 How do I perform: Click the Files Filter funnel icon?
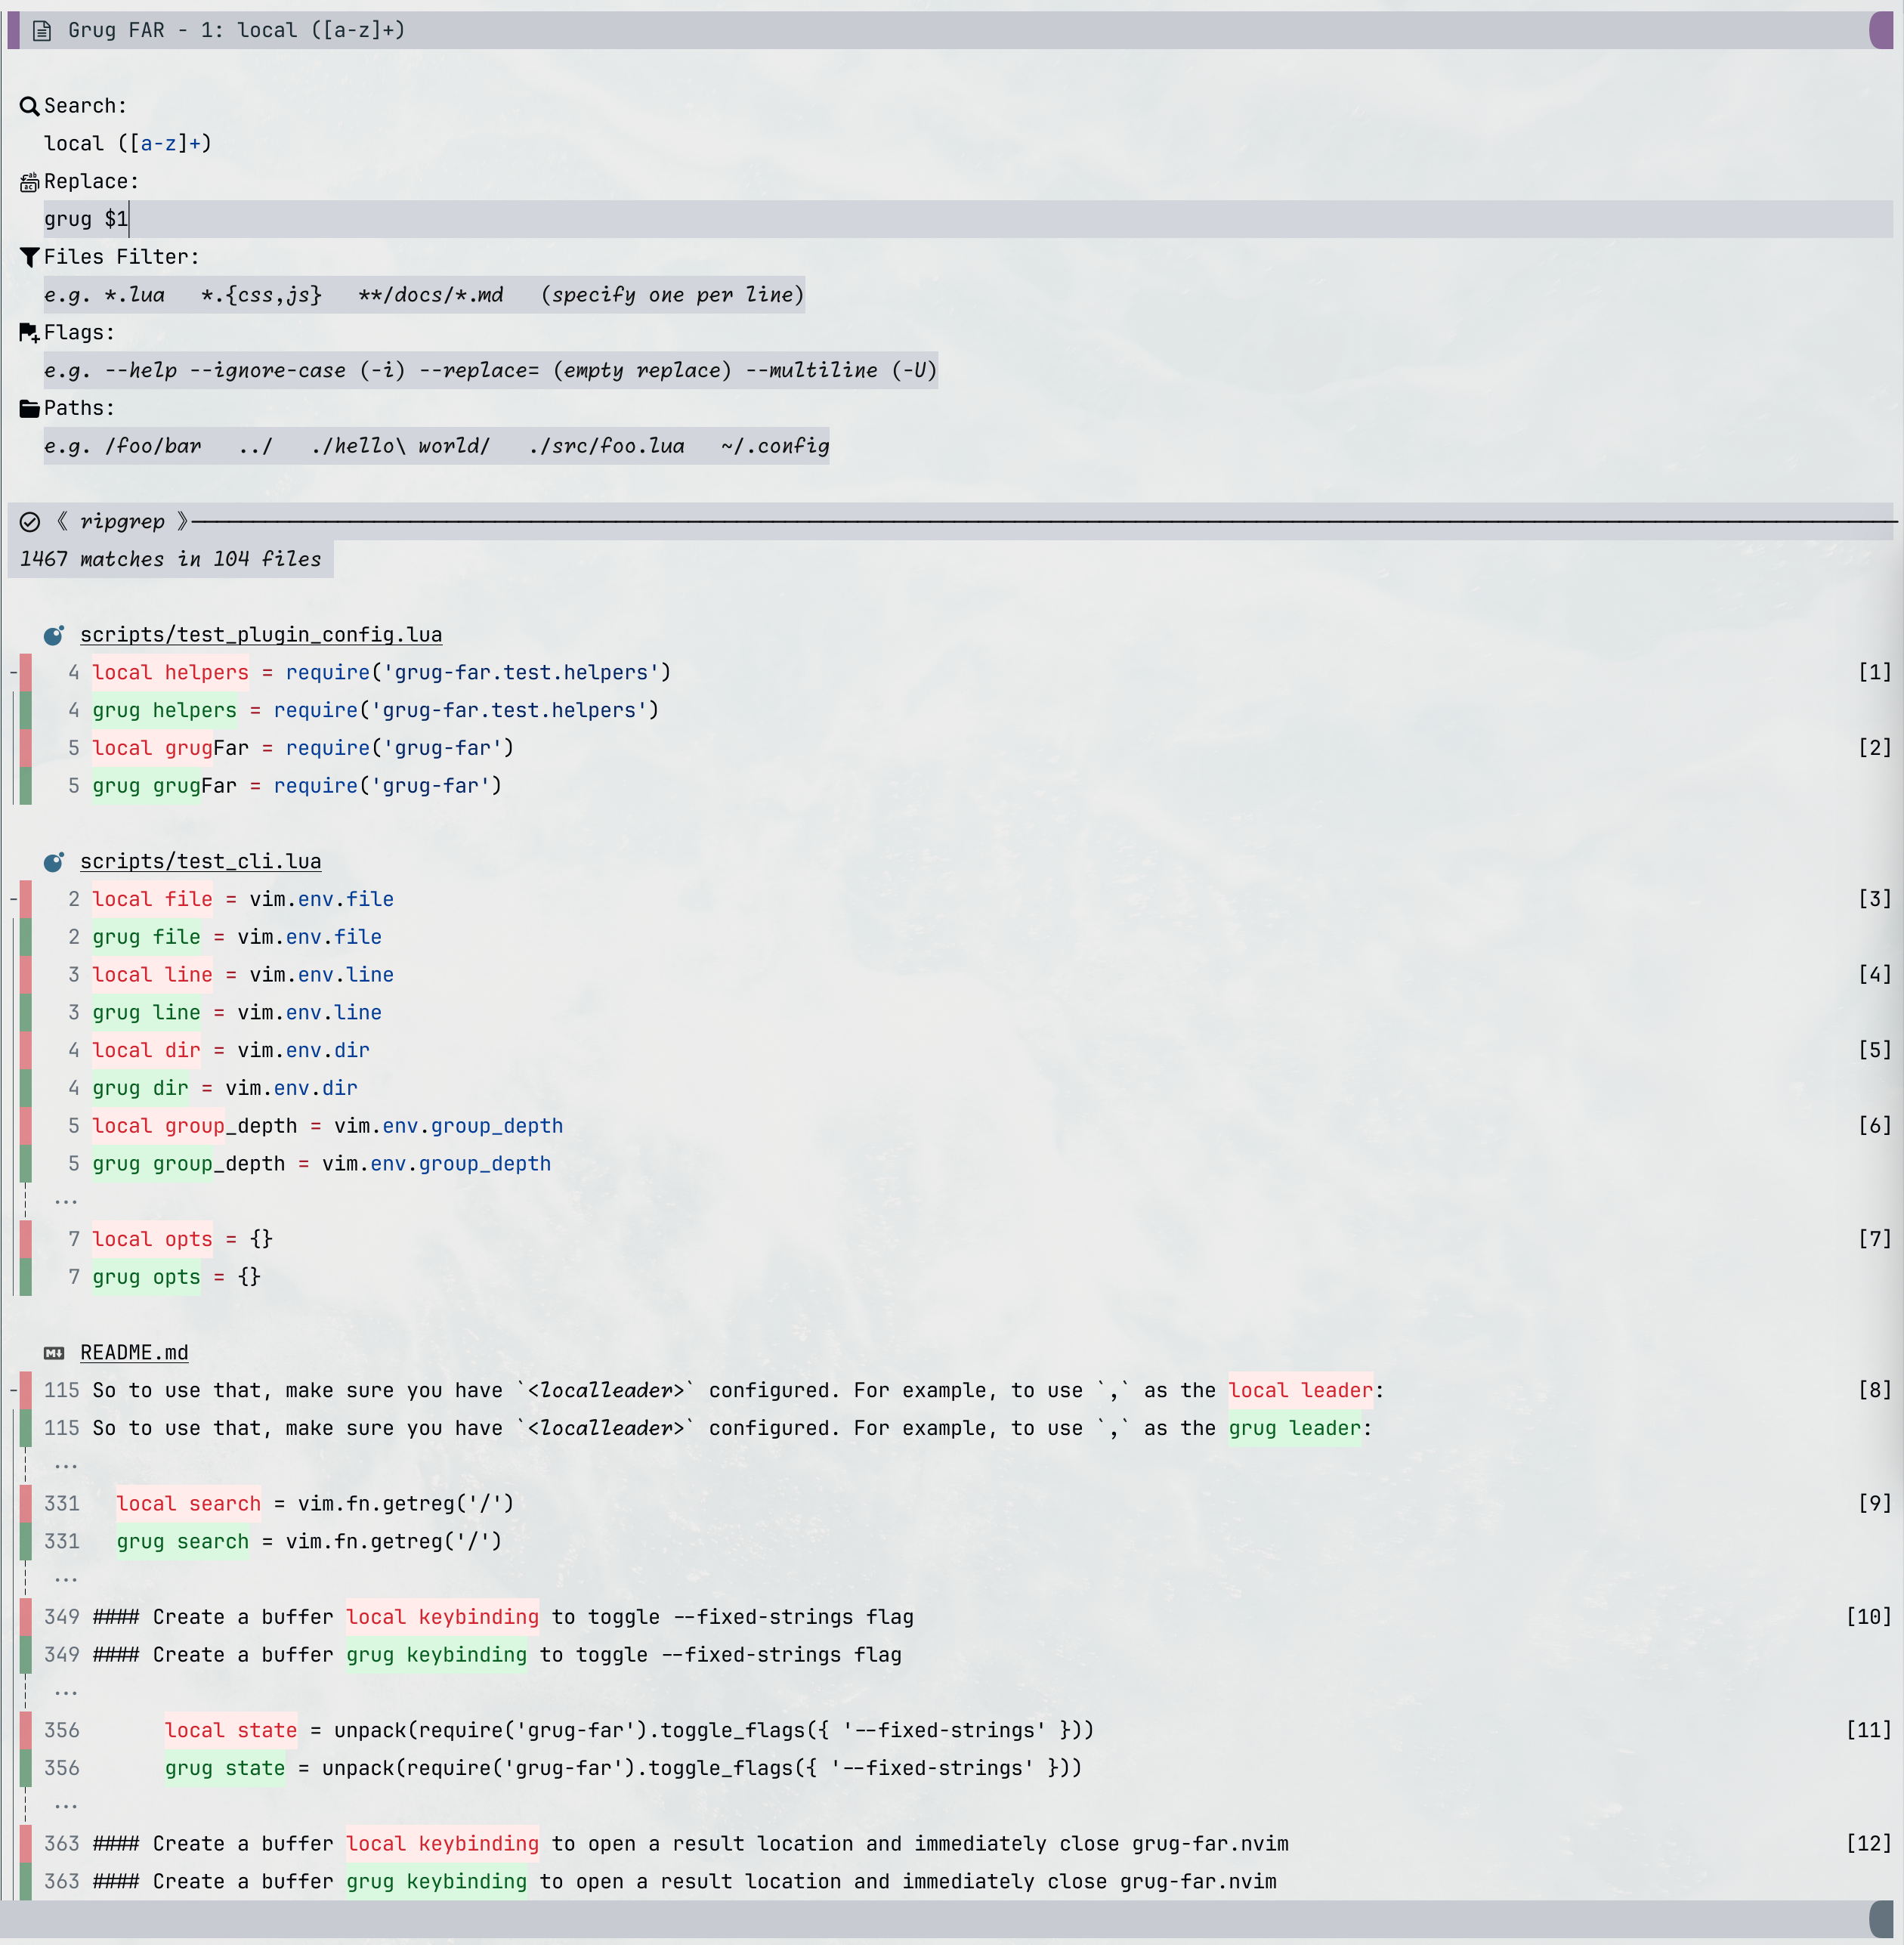[x=29, y=257]
